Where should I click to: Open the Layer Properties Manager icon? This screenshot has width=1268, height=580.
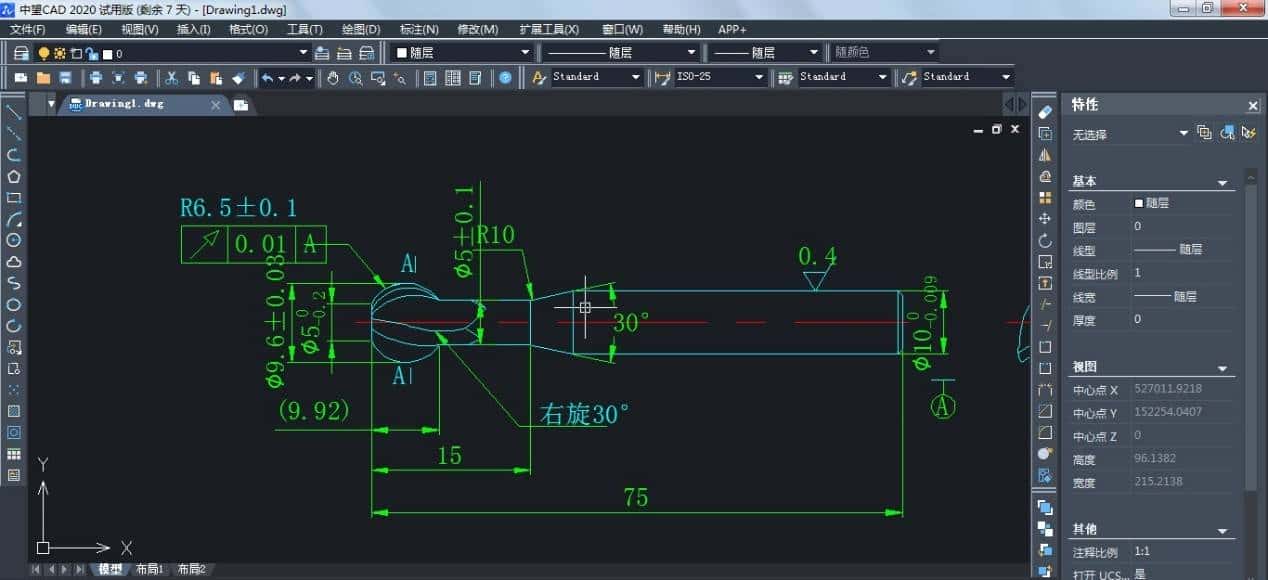point(21,53)
